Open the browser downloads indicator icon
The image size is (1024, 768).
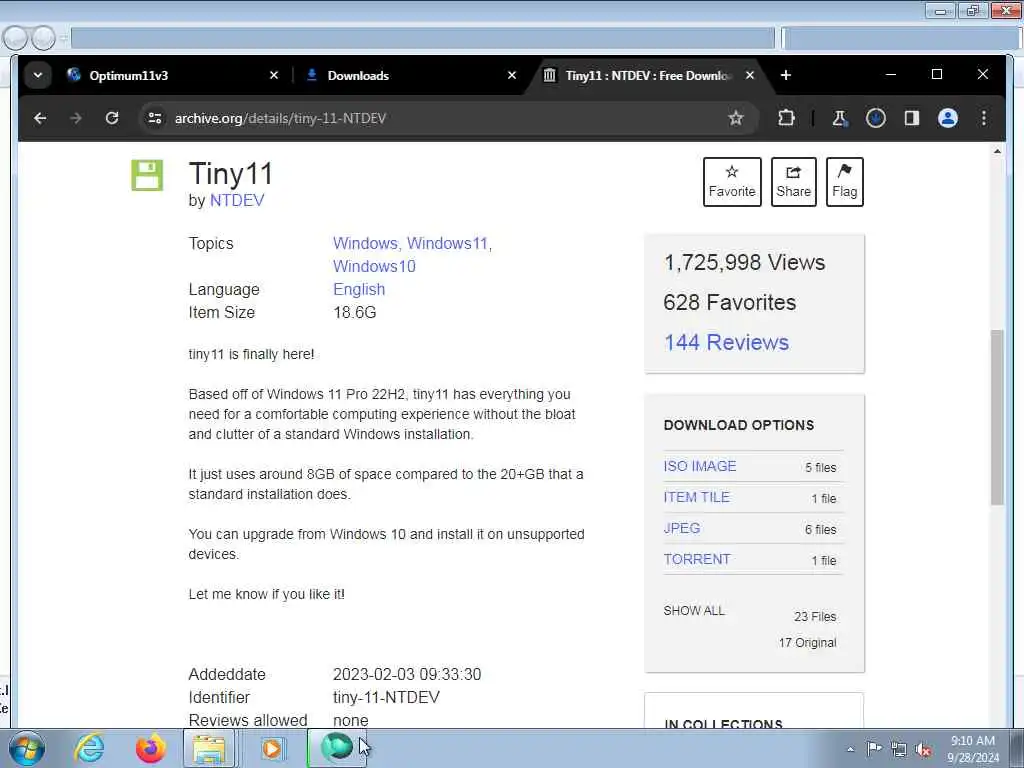point(876,118)
